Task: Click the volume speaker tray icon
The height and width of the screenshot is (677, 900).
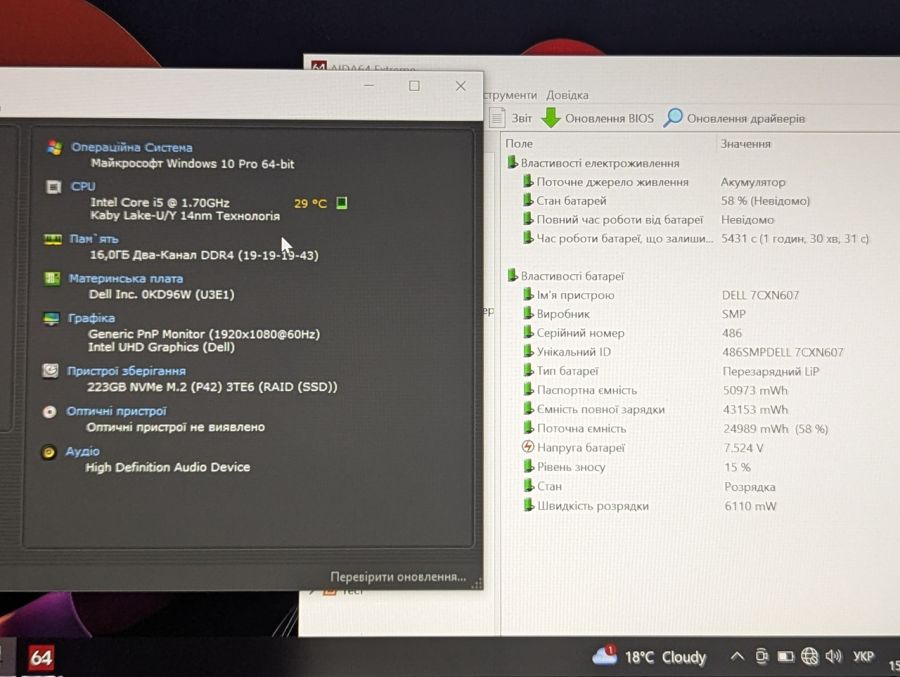Action: click(x=833, y=656)
